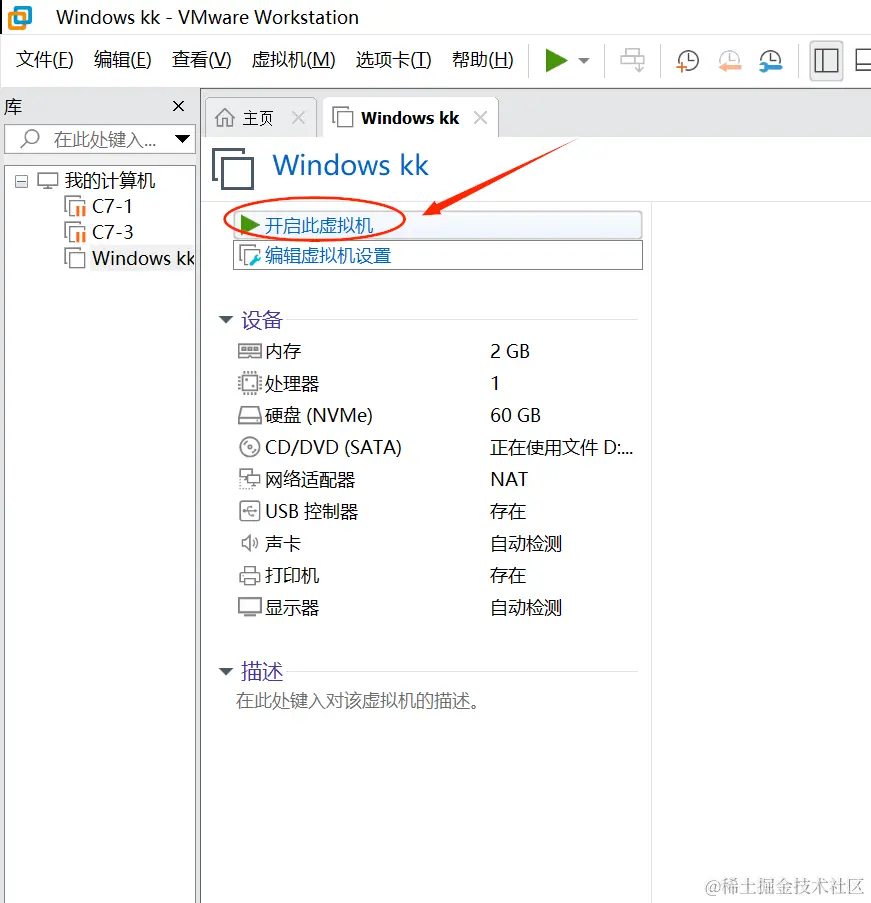871x903 pixels.
Task: Click the 60 GB disk size value
Action: [516, 415]
